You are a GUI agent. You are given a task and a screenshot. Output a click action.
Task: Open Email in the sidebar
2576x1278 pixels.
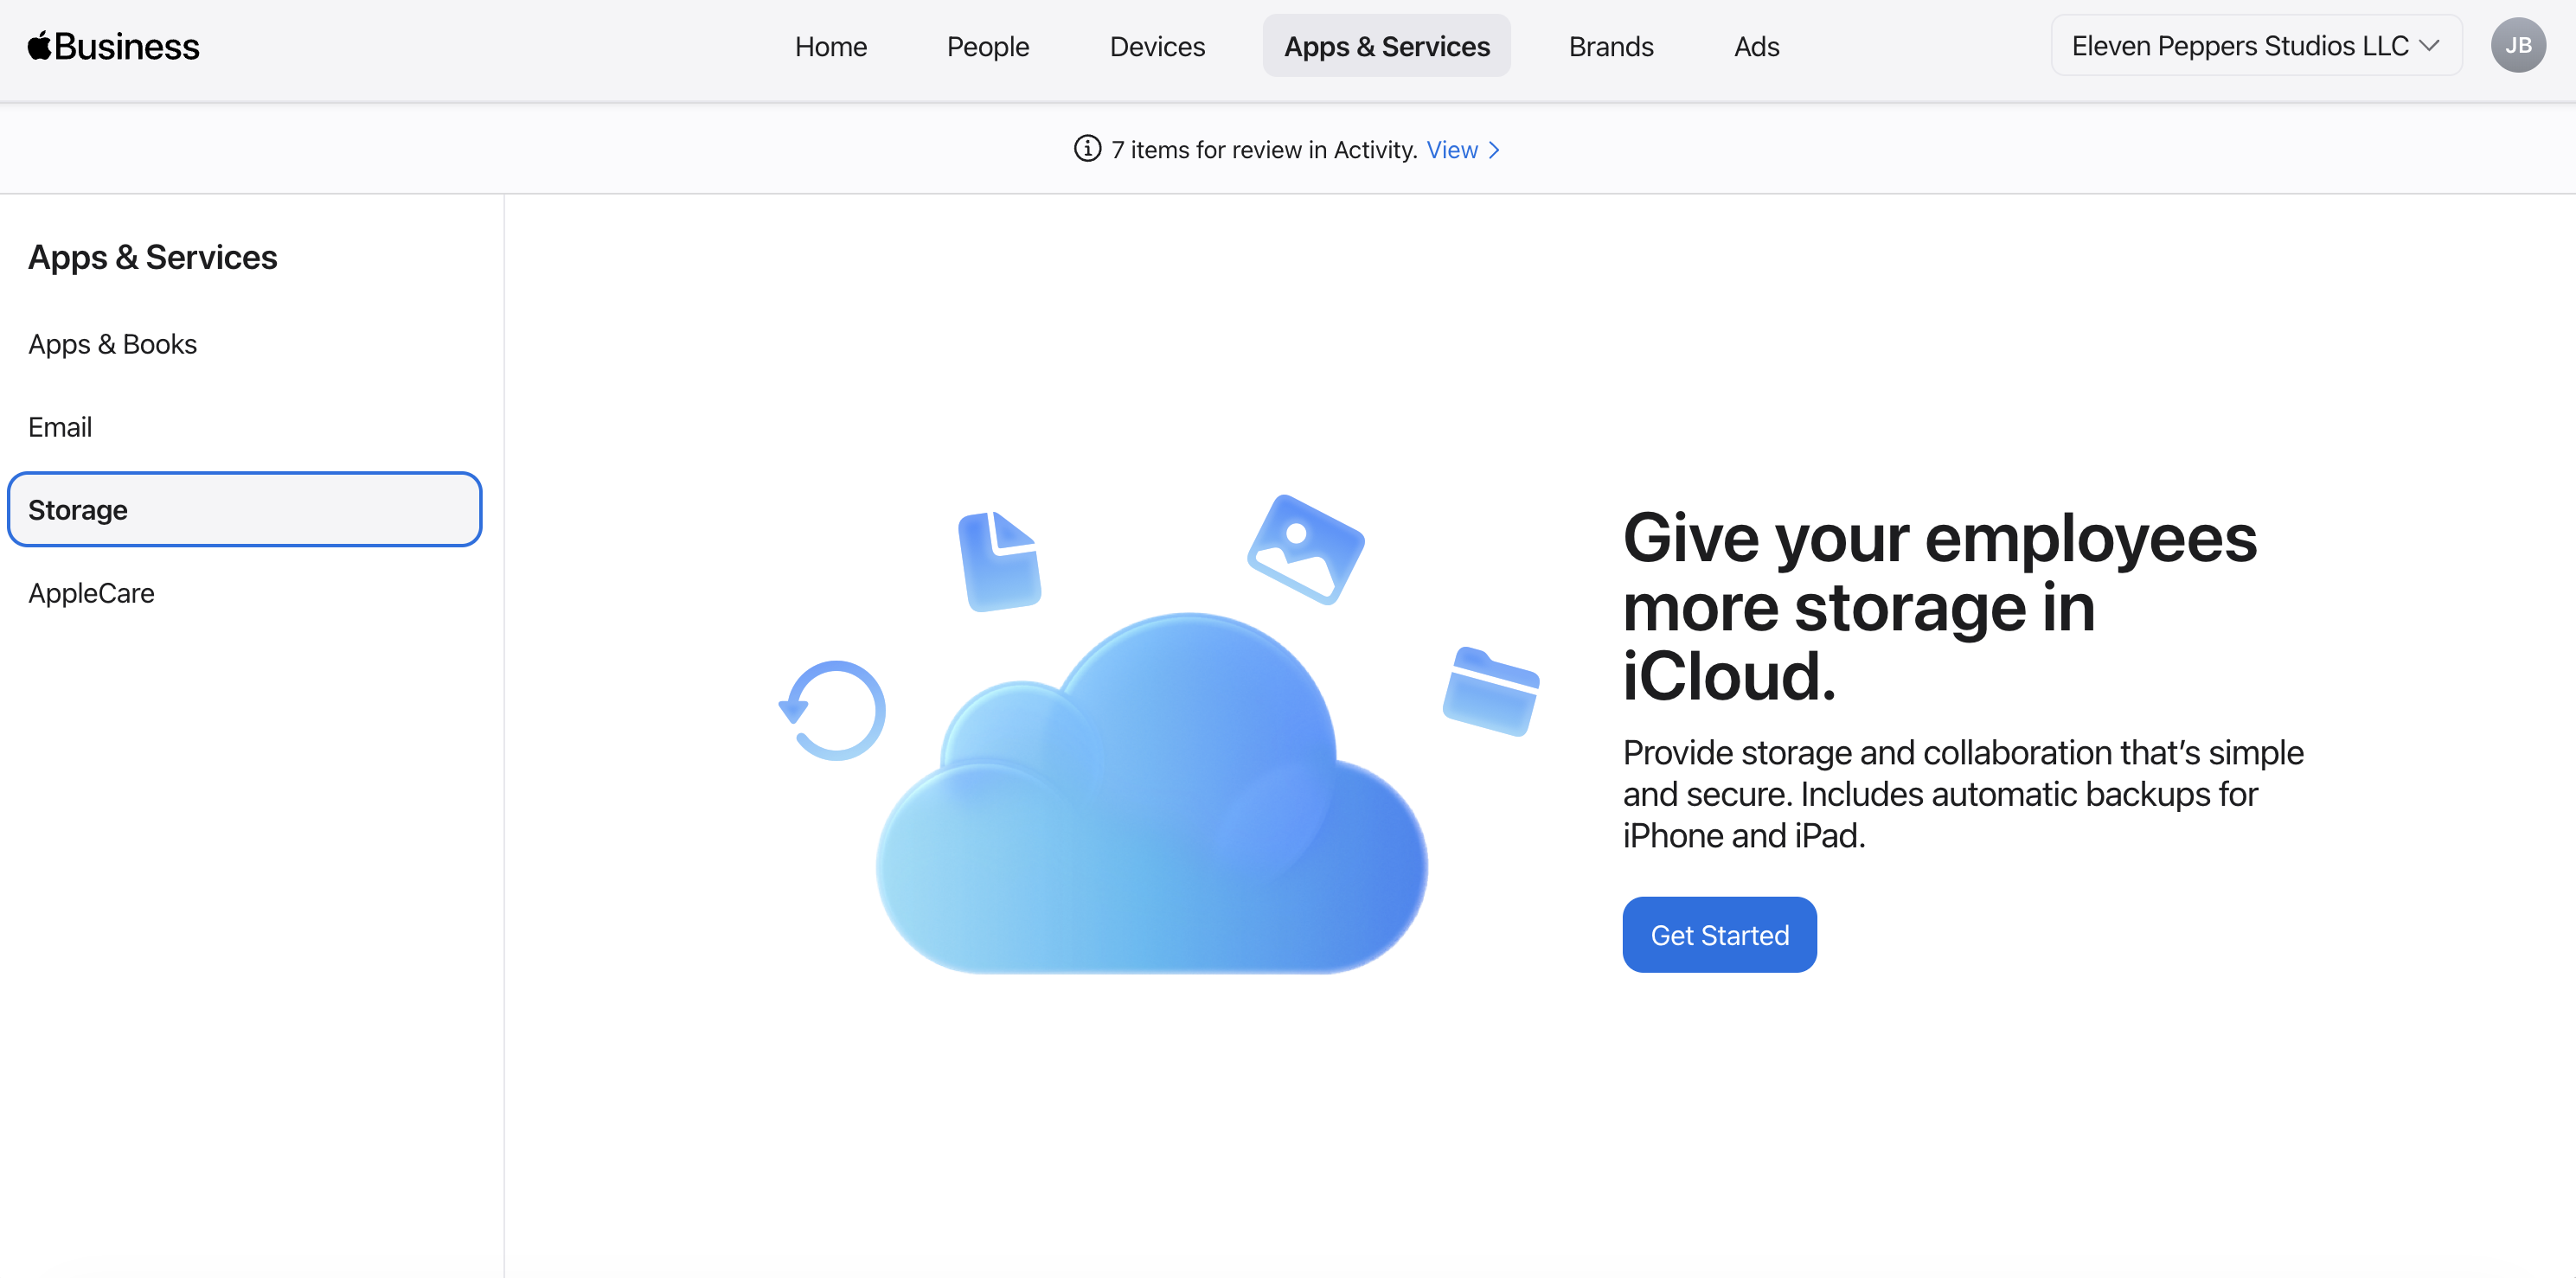click(60, 427)
